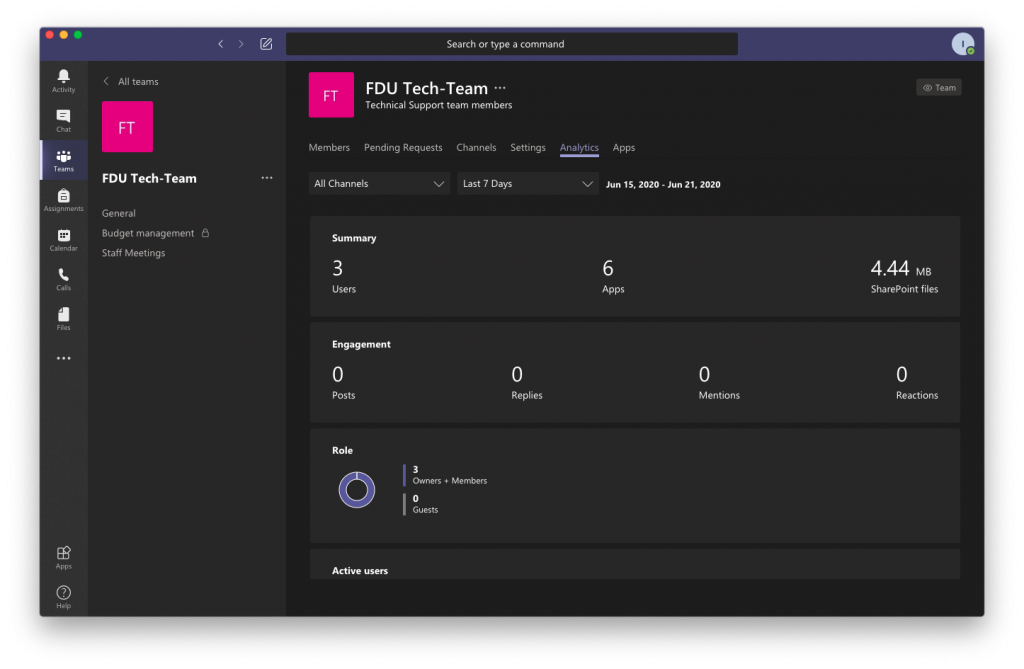The width and height of the screenshot is (1024, 669).
Task: Click the Jun 15, 2020 - Jun 21, 2020 date range
Action: (663, 184)
